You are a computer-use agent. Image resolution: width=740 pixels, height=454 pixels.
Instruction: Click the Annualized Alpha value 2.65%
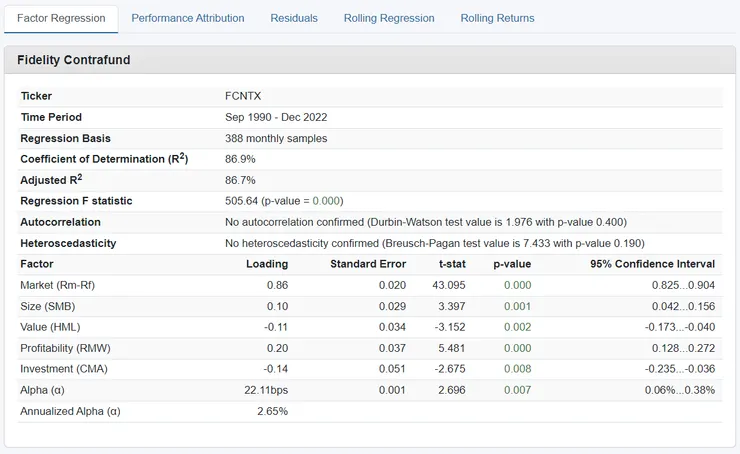(271, 411)
